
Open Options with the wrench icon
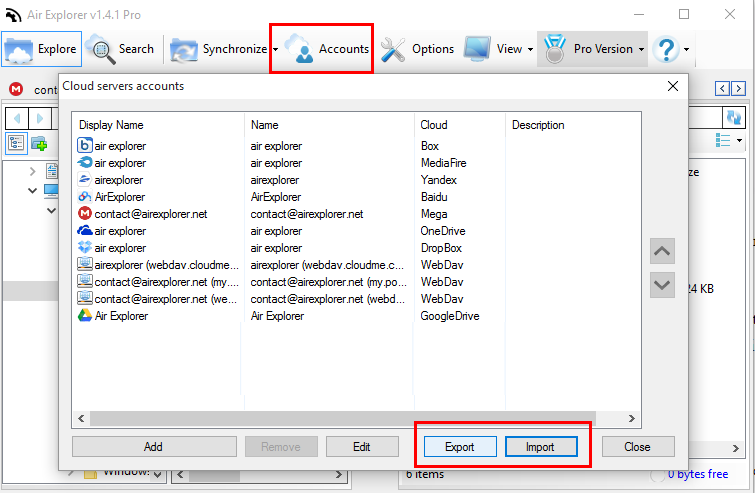coord(417,49)
